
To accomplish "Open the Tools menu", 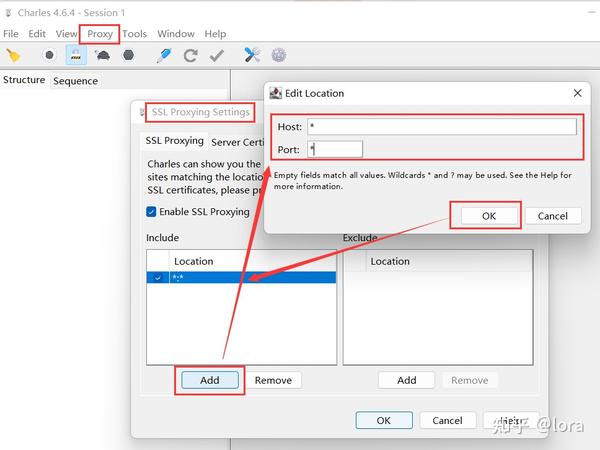I will (135, 34).
